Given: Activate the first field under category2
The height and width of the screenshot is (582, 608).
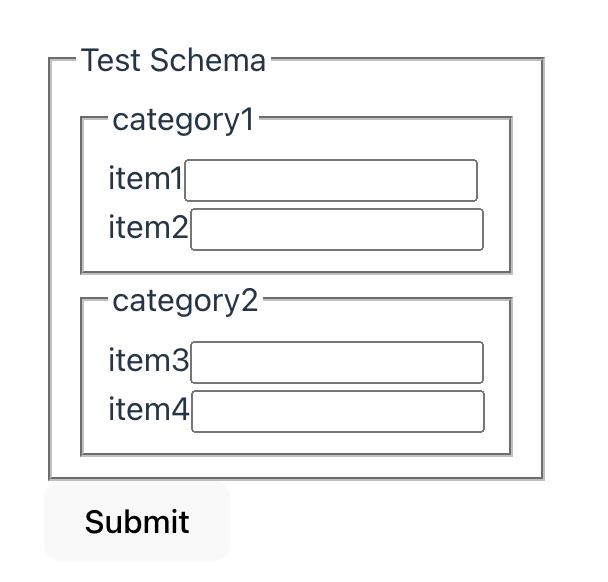Looking at the screenshot, I should [337, 362].
